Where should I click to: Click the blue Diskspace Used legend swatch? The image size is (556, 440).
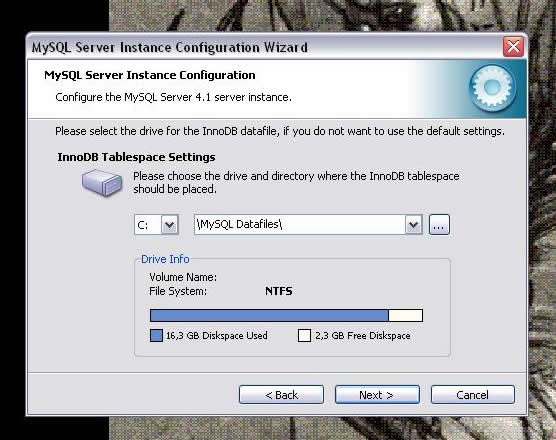[x=156, y=335]
